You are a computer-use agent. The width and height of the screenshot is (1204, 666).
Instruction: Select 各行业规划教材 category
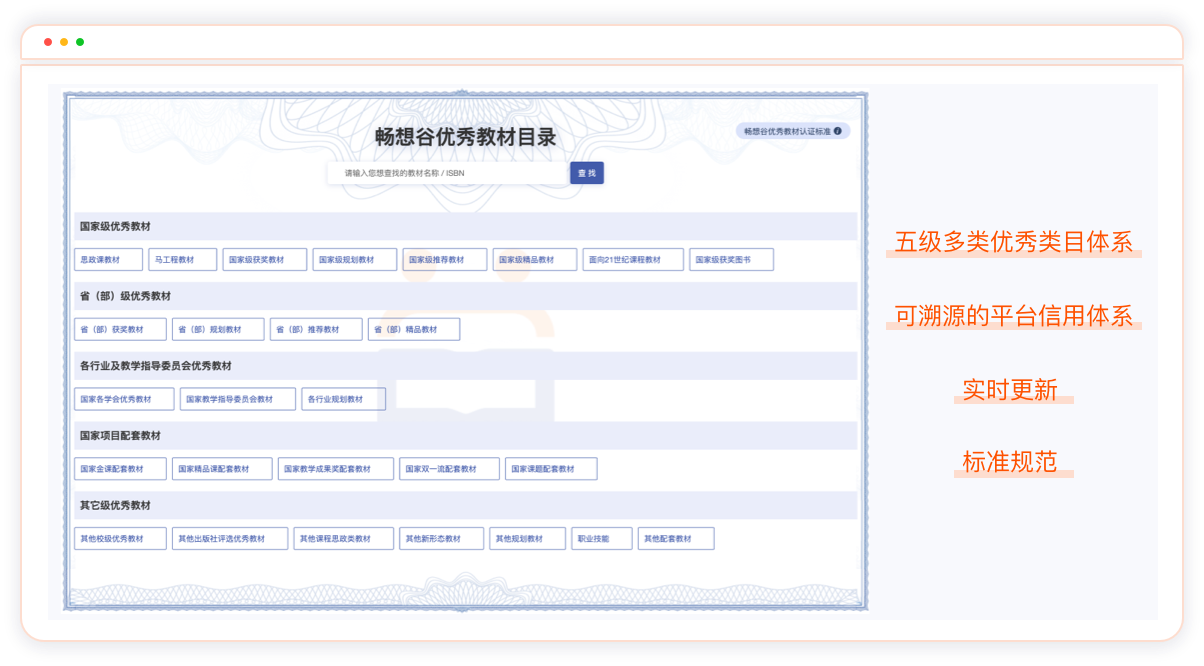[343, 399]
